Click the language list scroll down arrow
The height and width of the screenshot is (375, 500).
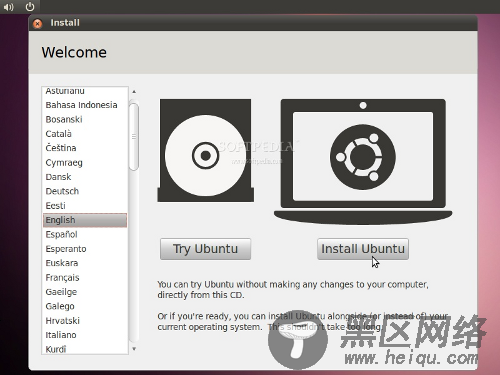[x=134, y=349]
